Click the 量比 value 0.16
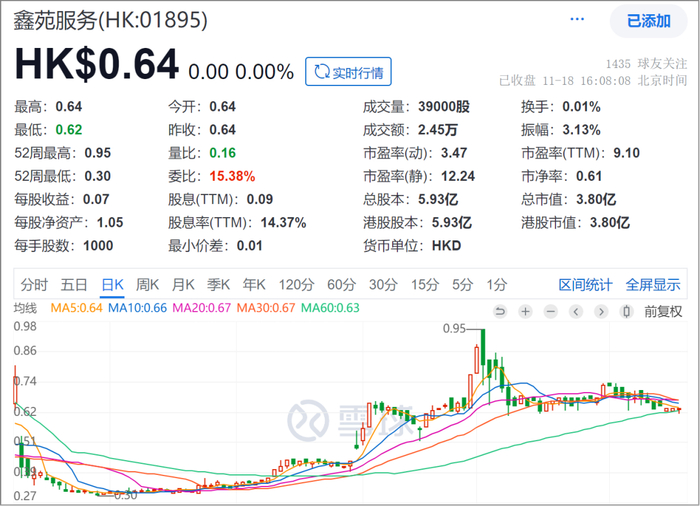The height and width of the screenshot is (506, 700). tap(222, 153)
